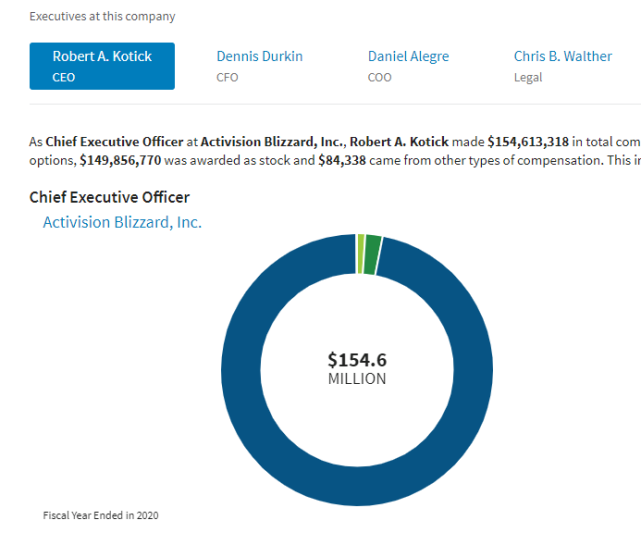Click the light green donut chart sliver
The image size is (641, 545).
[361, 254]
